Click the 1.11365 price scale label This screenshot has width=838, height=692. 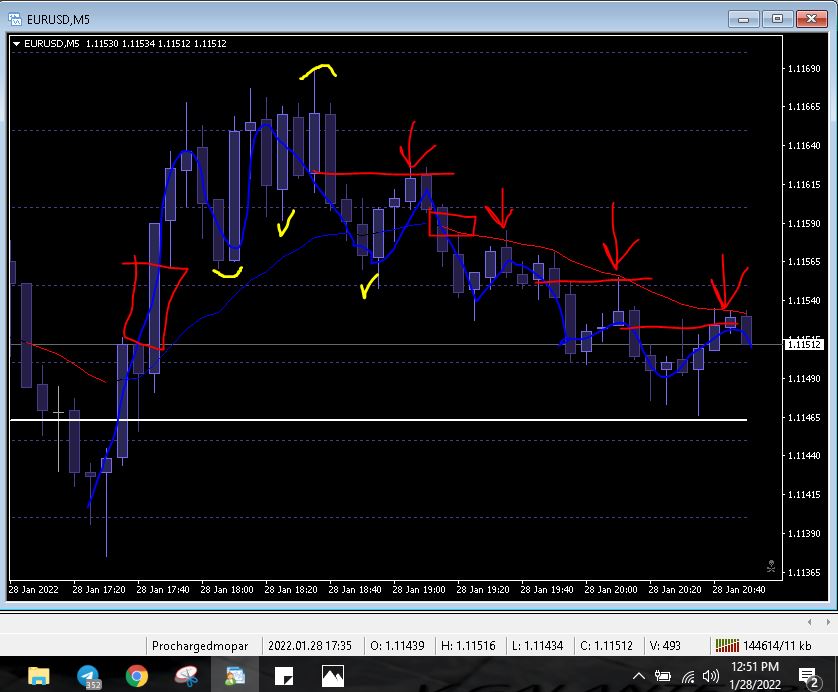tap(804, 572)
